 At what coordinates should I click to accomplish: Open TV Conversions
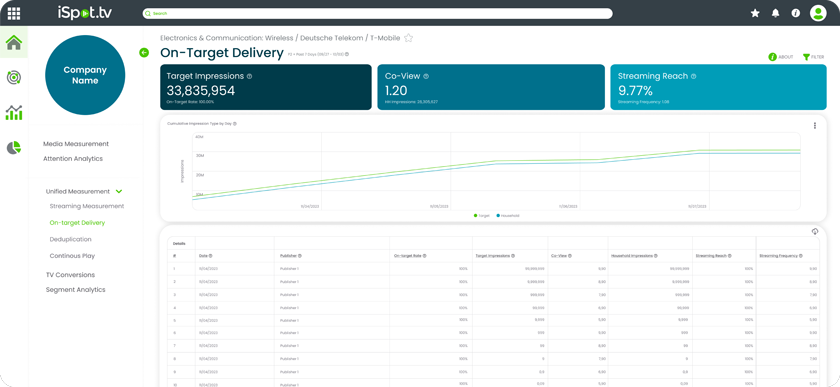pos(70,275)
